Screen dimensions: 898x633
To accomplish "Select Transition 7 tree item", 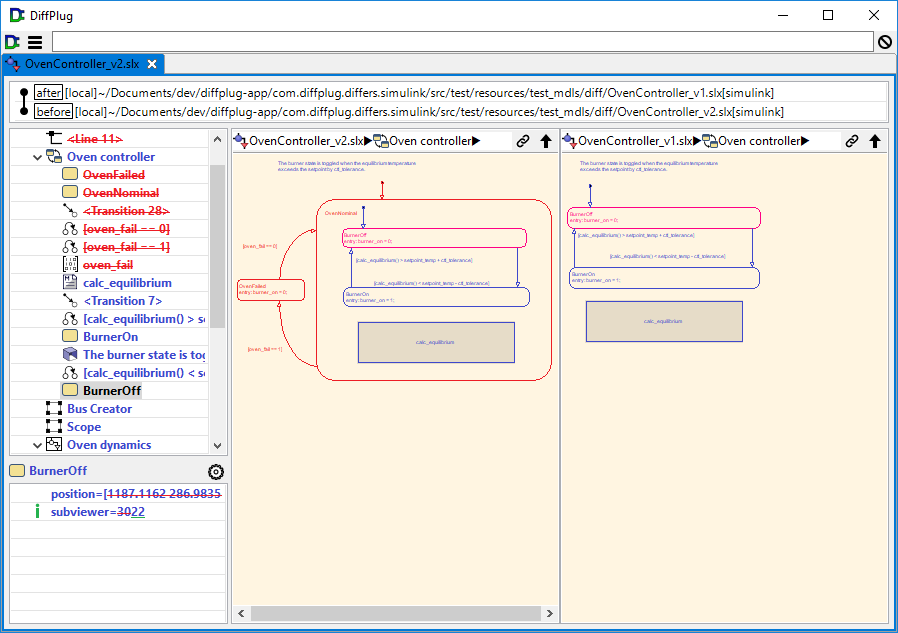I will [x=123, y=301].
